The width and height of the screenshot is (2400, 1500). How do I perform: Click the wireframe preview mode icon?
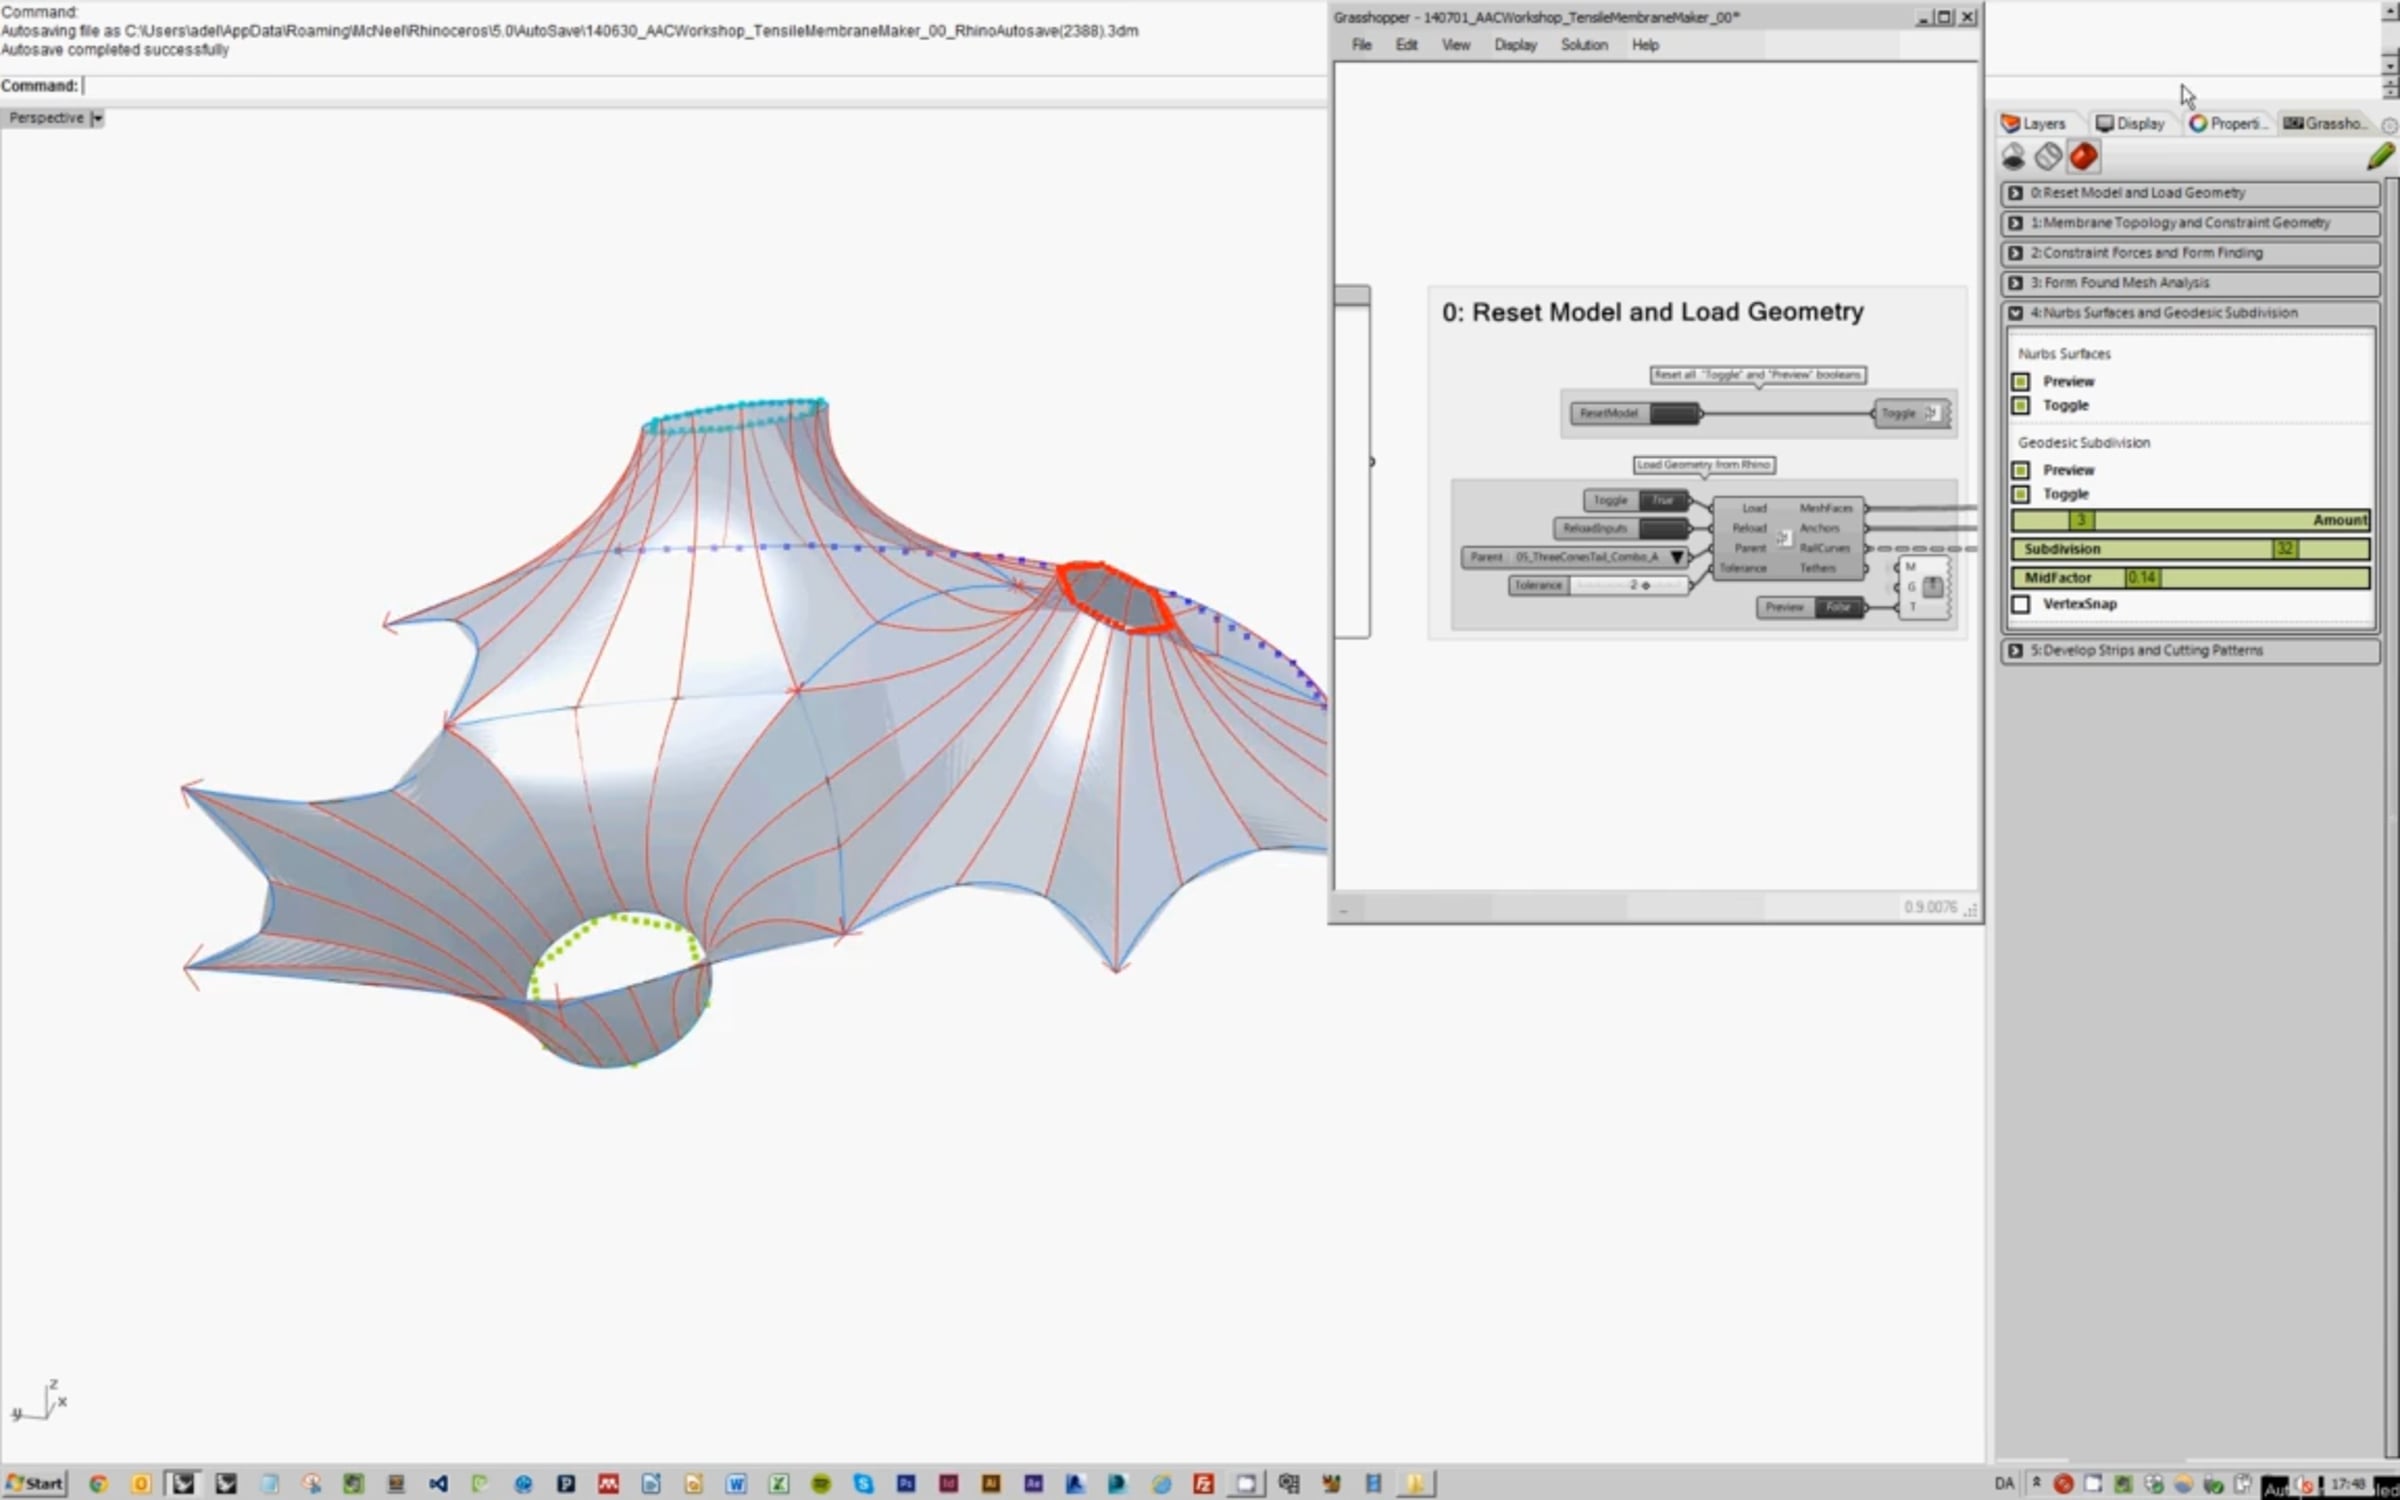pos(2048,157)
